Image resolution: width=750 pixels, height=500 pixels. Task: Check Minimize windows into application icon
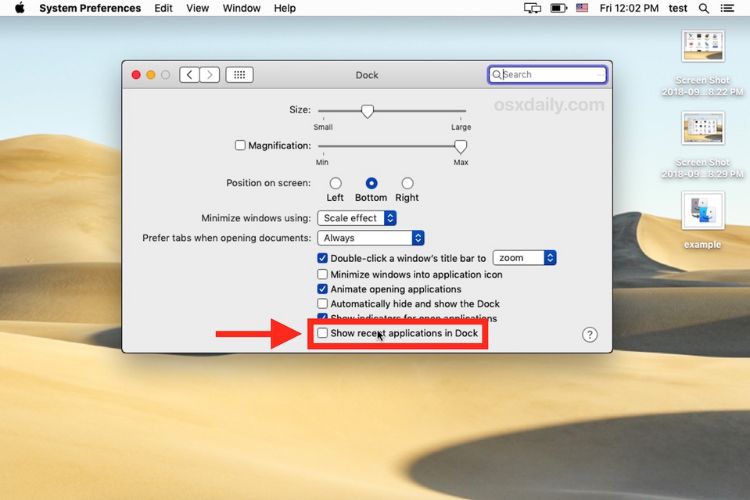322,274
